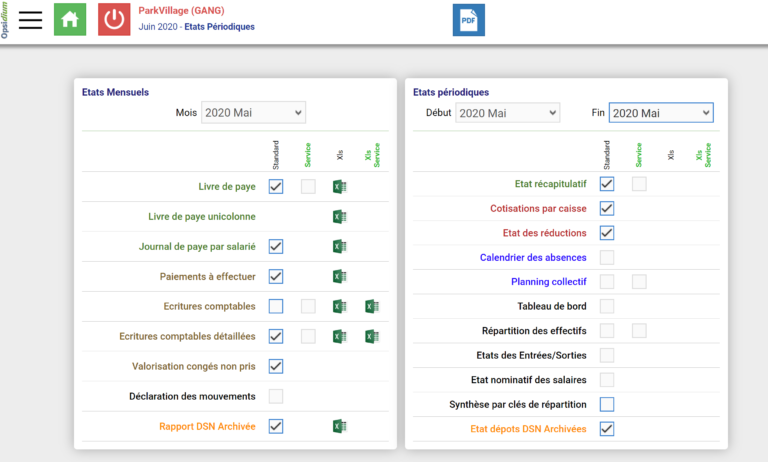Image resolution: width=768 pixels, height=462 pixels.
Task: Click Valorisation congés non pris label
Action: (193, 366)
